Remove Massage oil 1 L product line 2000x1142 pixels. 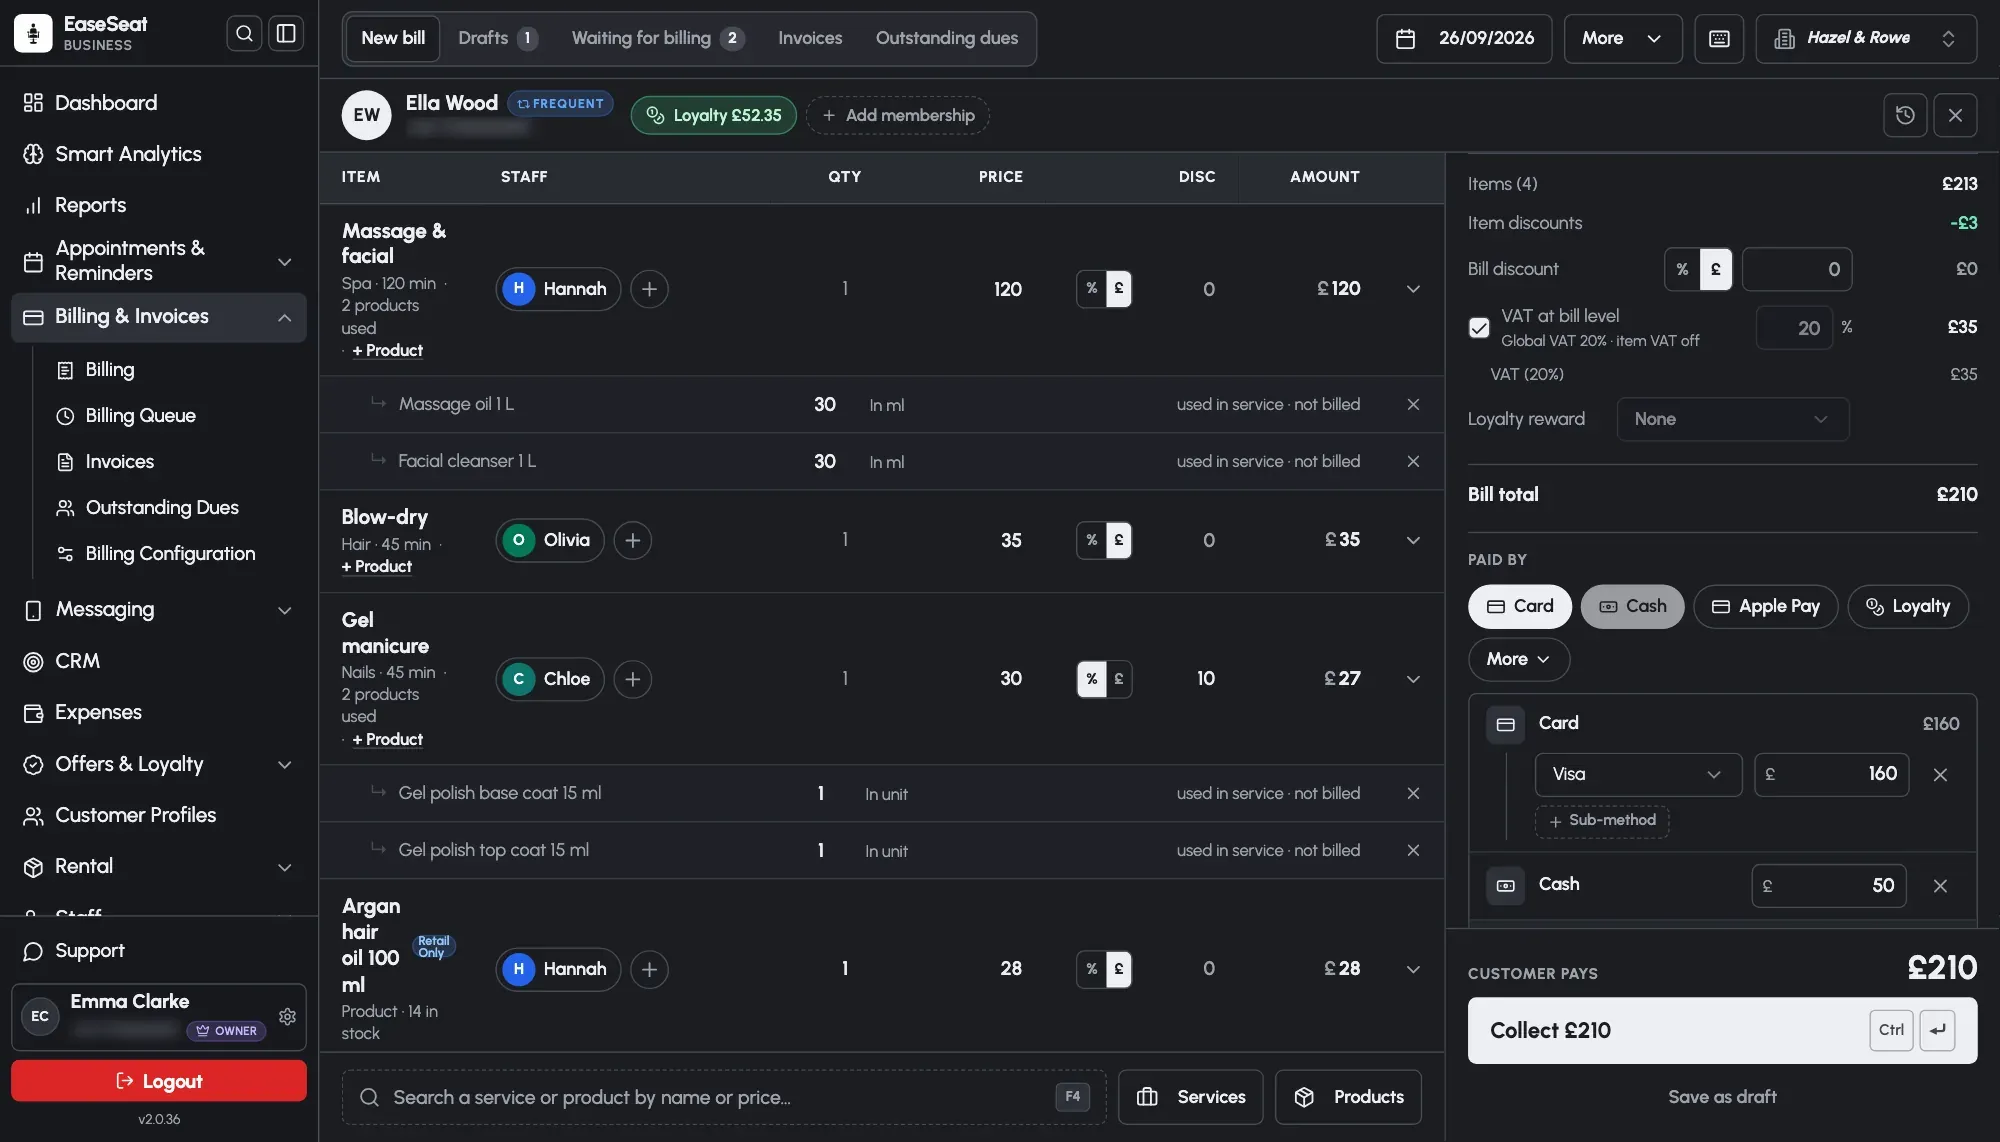(1413, 404)
